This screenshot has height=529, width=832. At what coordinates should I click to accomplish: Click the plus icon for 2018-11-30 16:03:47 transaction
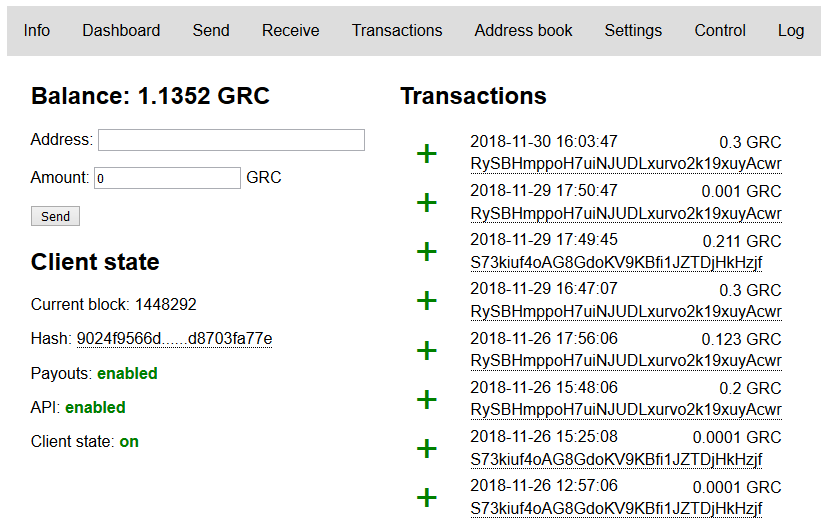pyautogui.click(x=427, y=154)
